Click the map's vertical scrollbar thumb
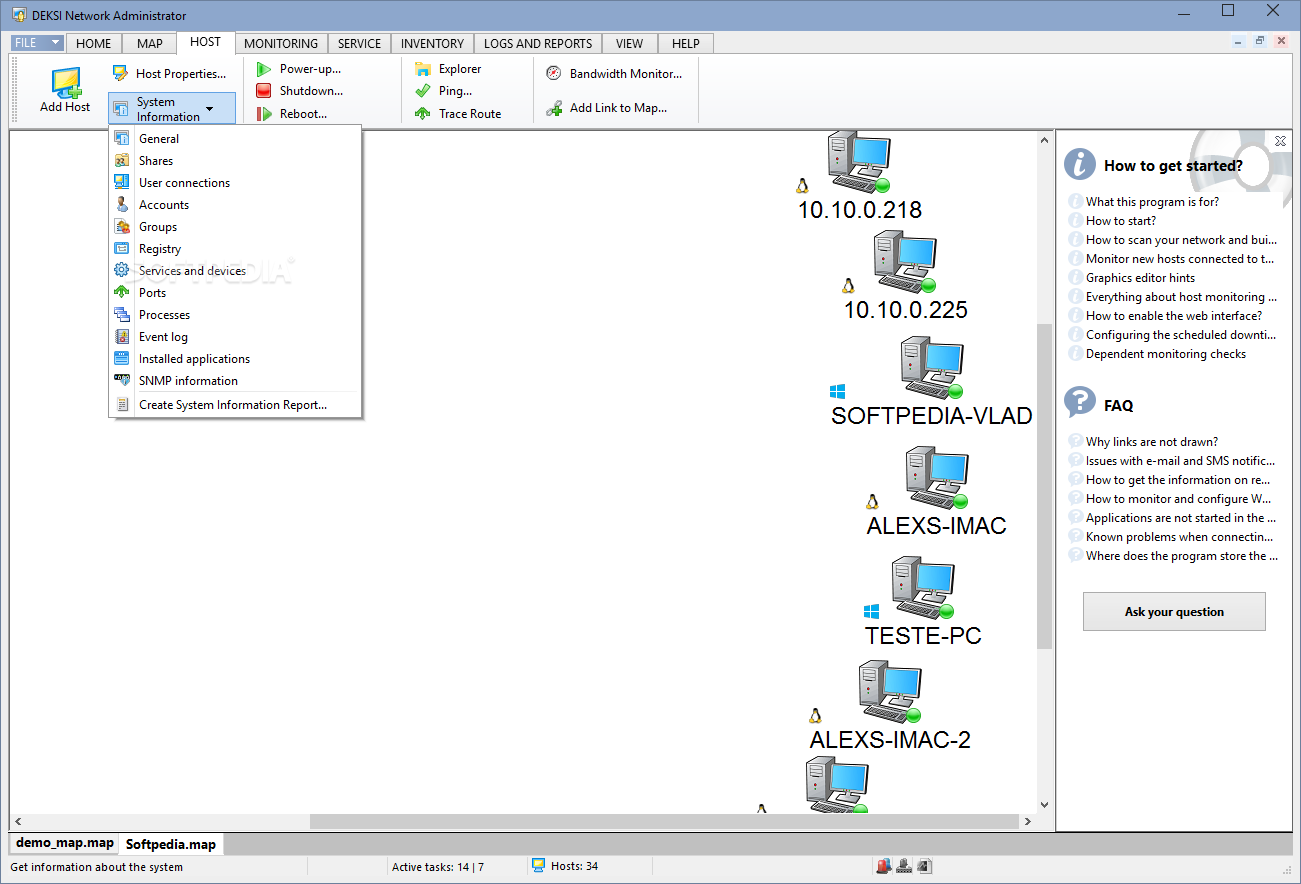 tap(1044, 486)
